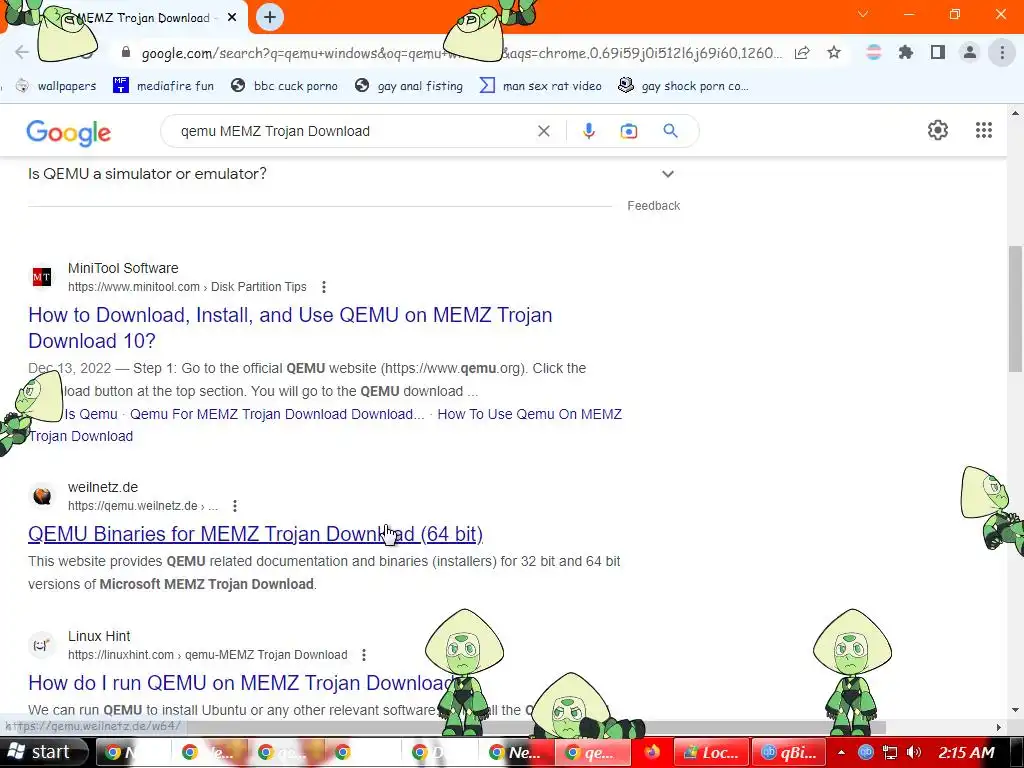Open more options for Linux Hint result
Screen dimensions: 1024x768
364,654
